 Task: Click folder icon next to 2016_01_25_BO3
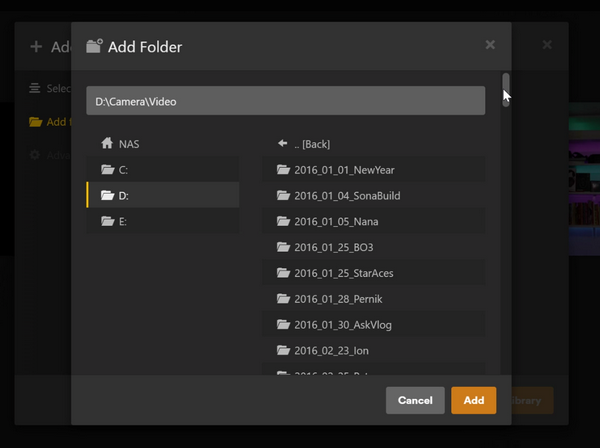283,248
